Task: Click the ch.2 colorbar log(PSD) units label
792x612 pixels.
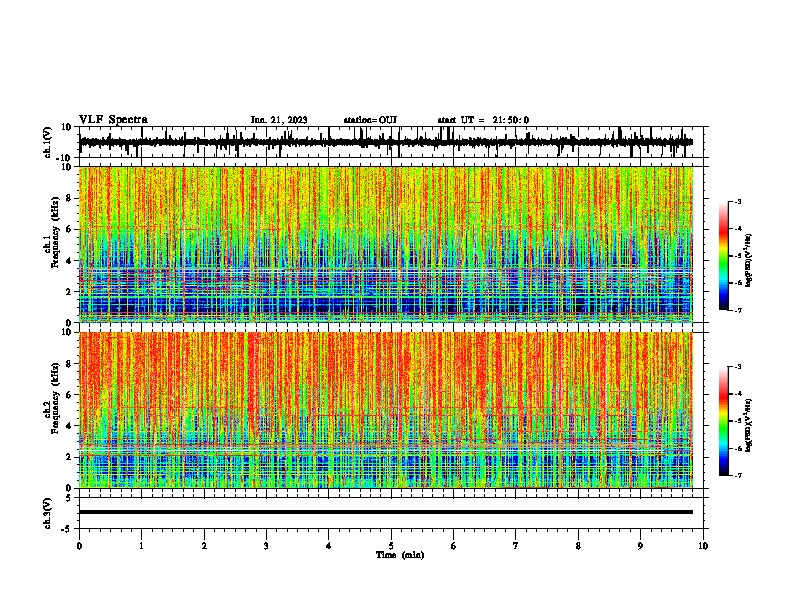Action: [749, 425]
